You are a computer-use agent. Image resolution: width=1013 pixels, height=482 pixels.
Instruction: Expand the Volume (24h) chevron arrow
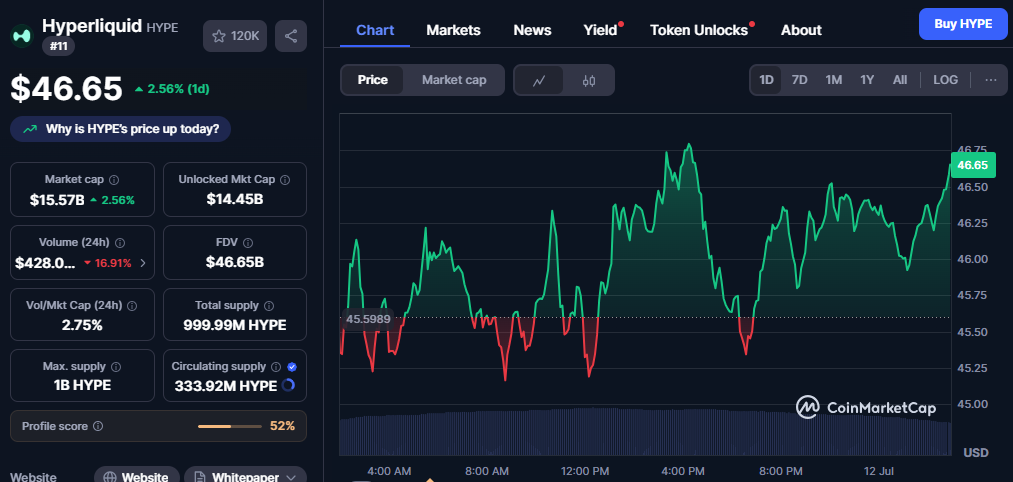click(x=143, y=263)
